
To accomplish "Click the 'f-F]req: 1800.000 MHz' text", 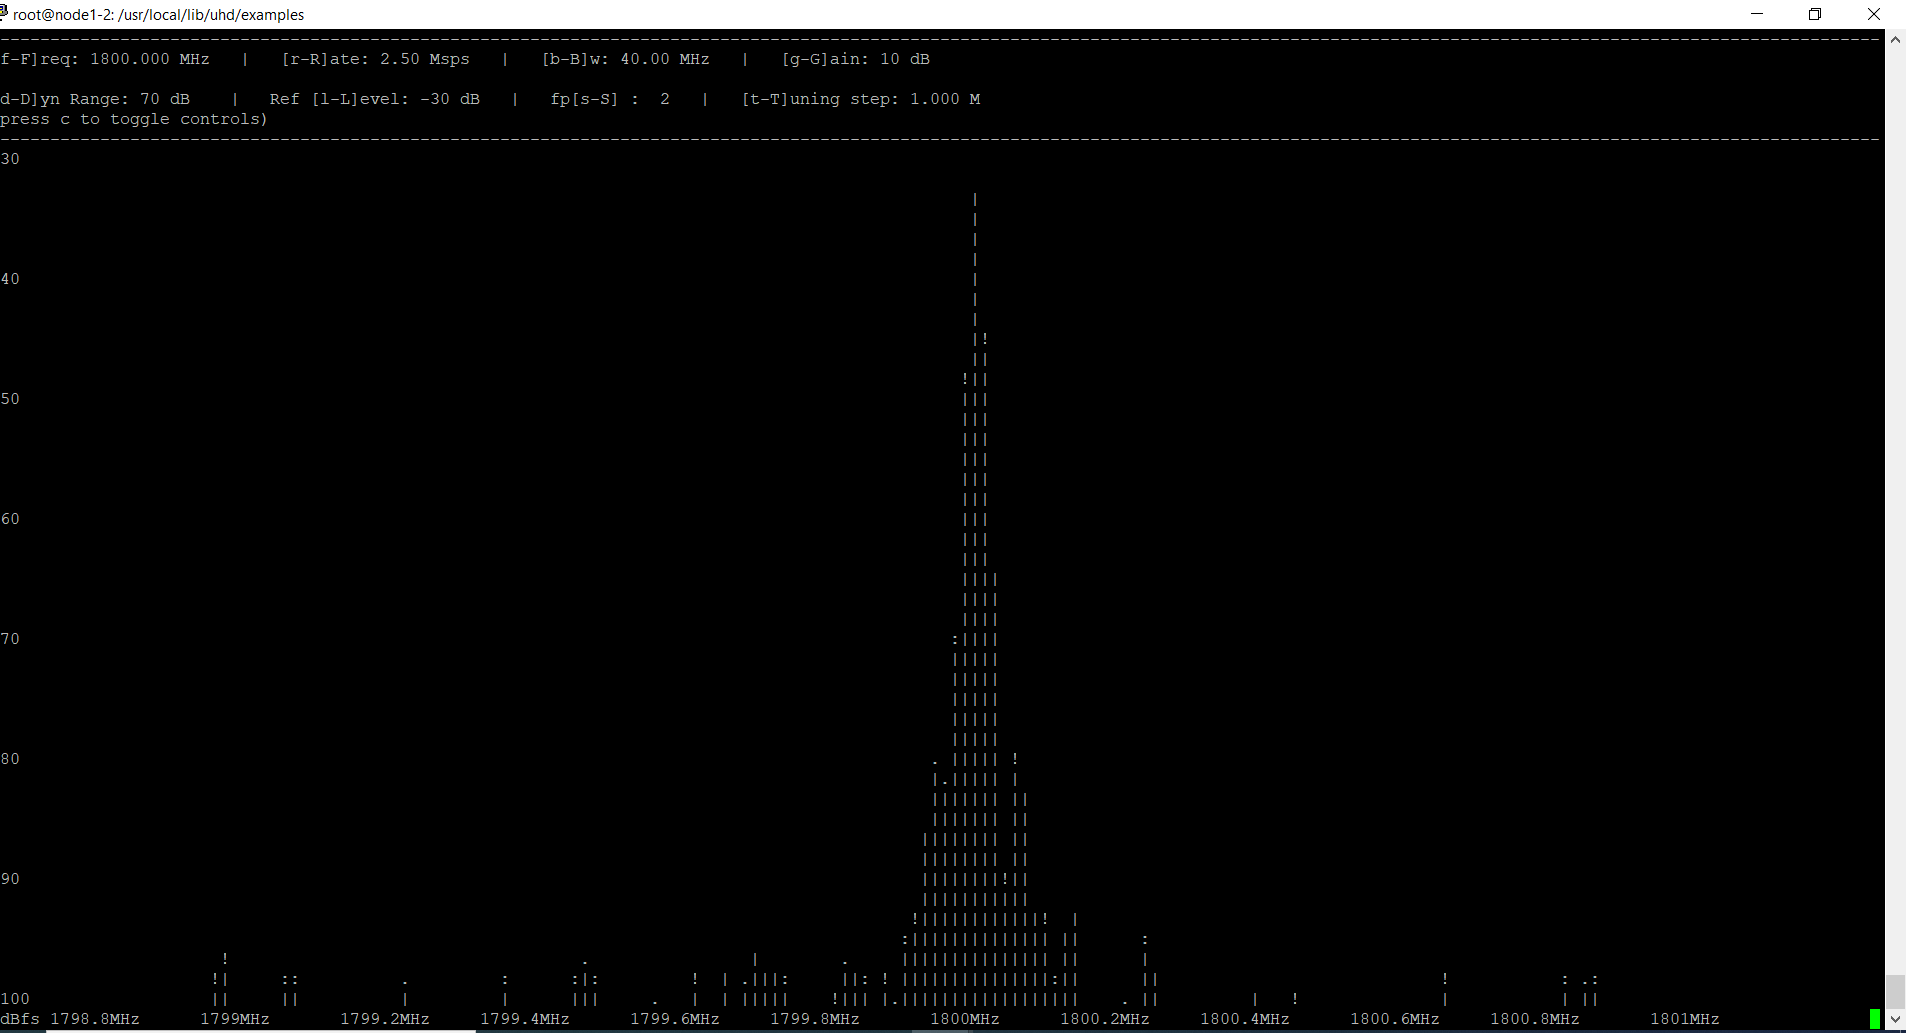I will coord(105,59).
